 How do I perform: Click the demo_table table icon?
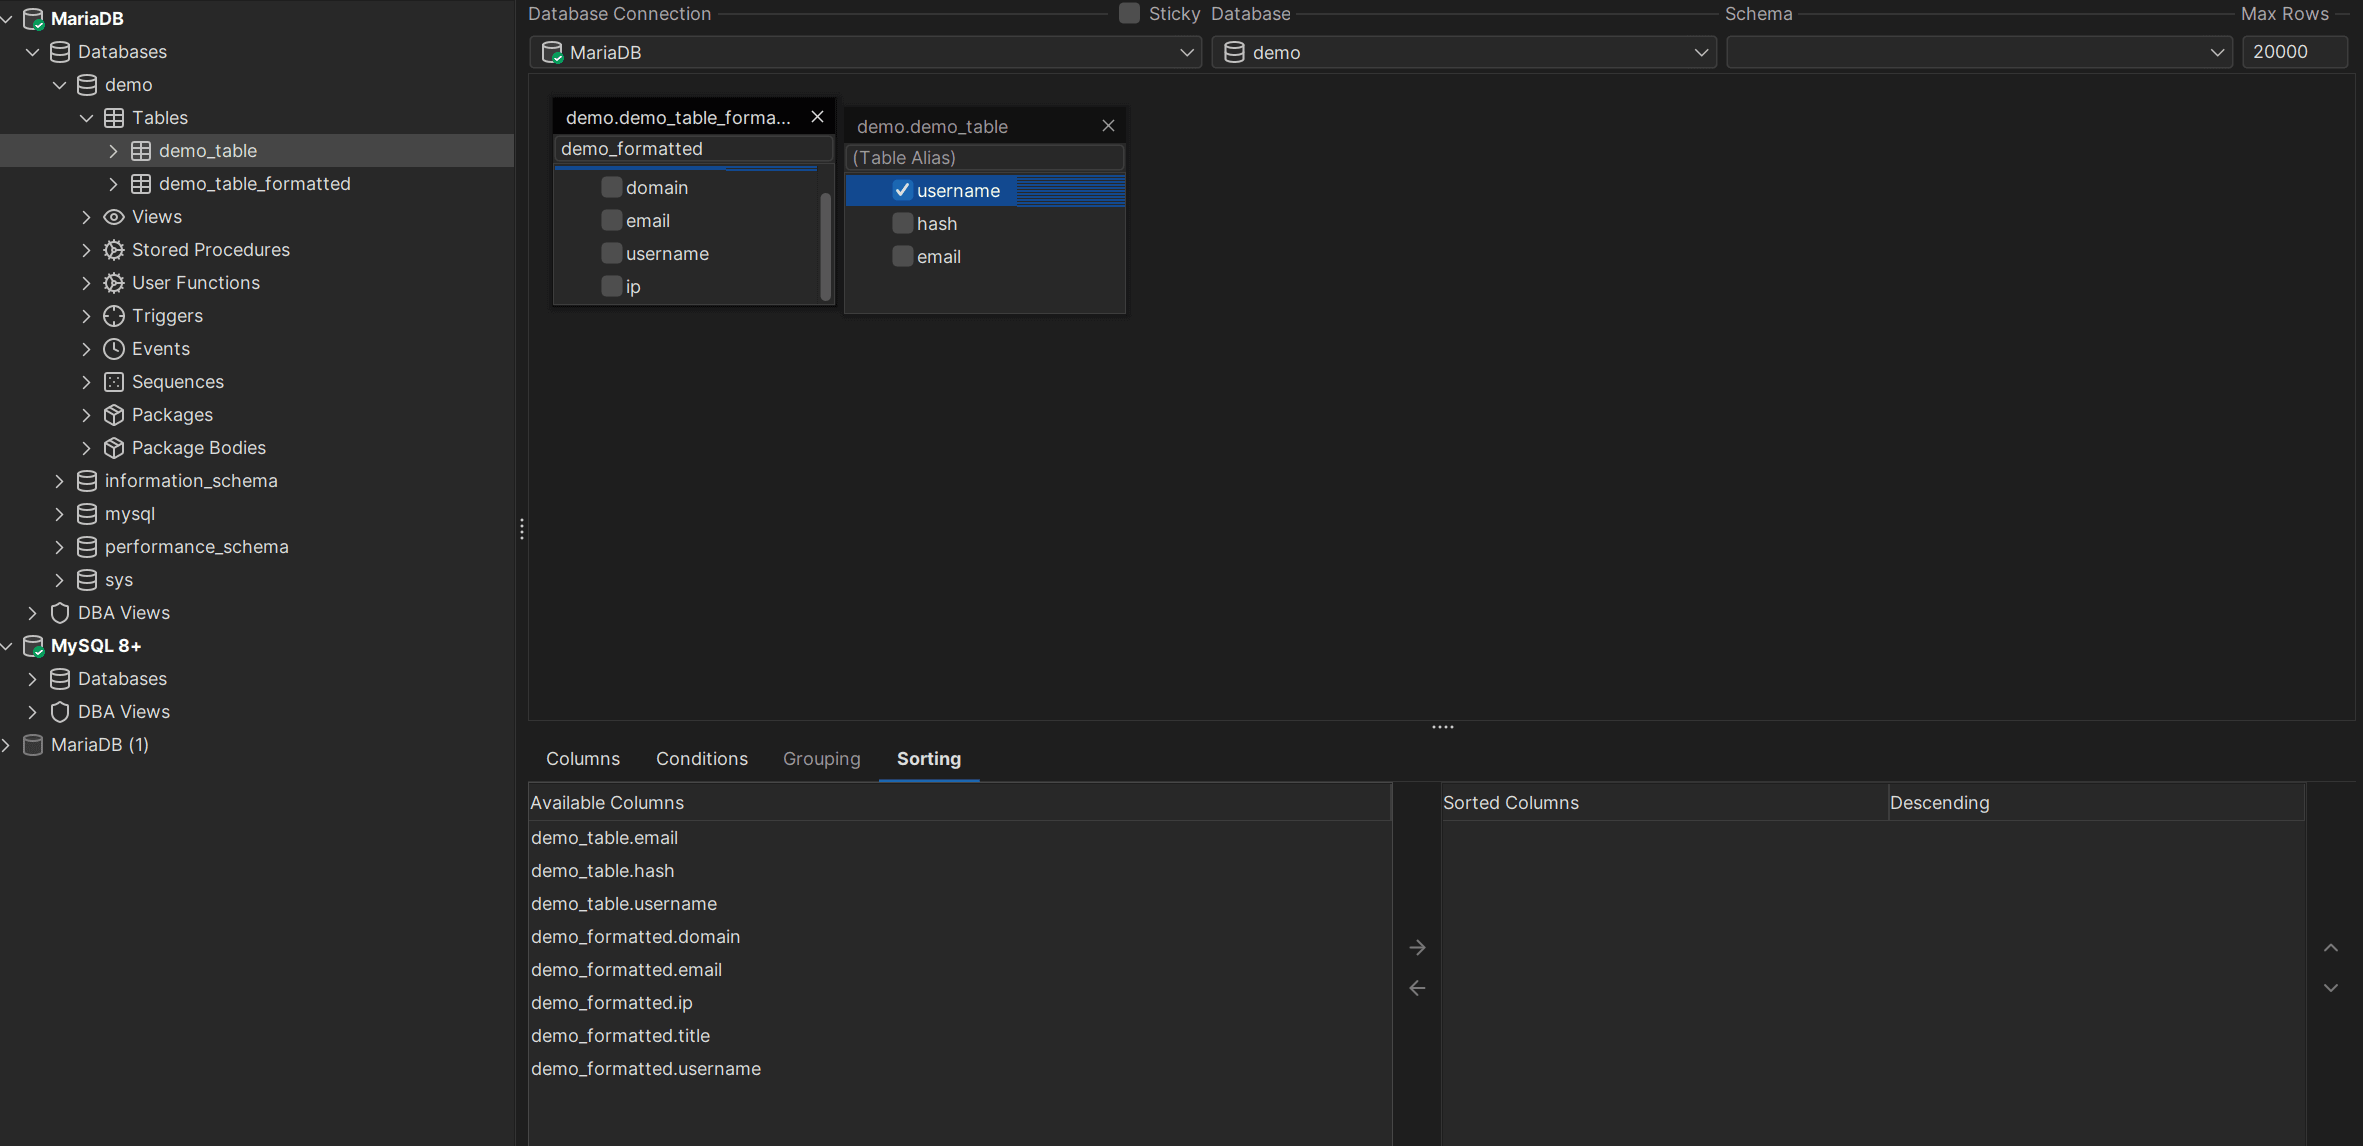(141, 151)
